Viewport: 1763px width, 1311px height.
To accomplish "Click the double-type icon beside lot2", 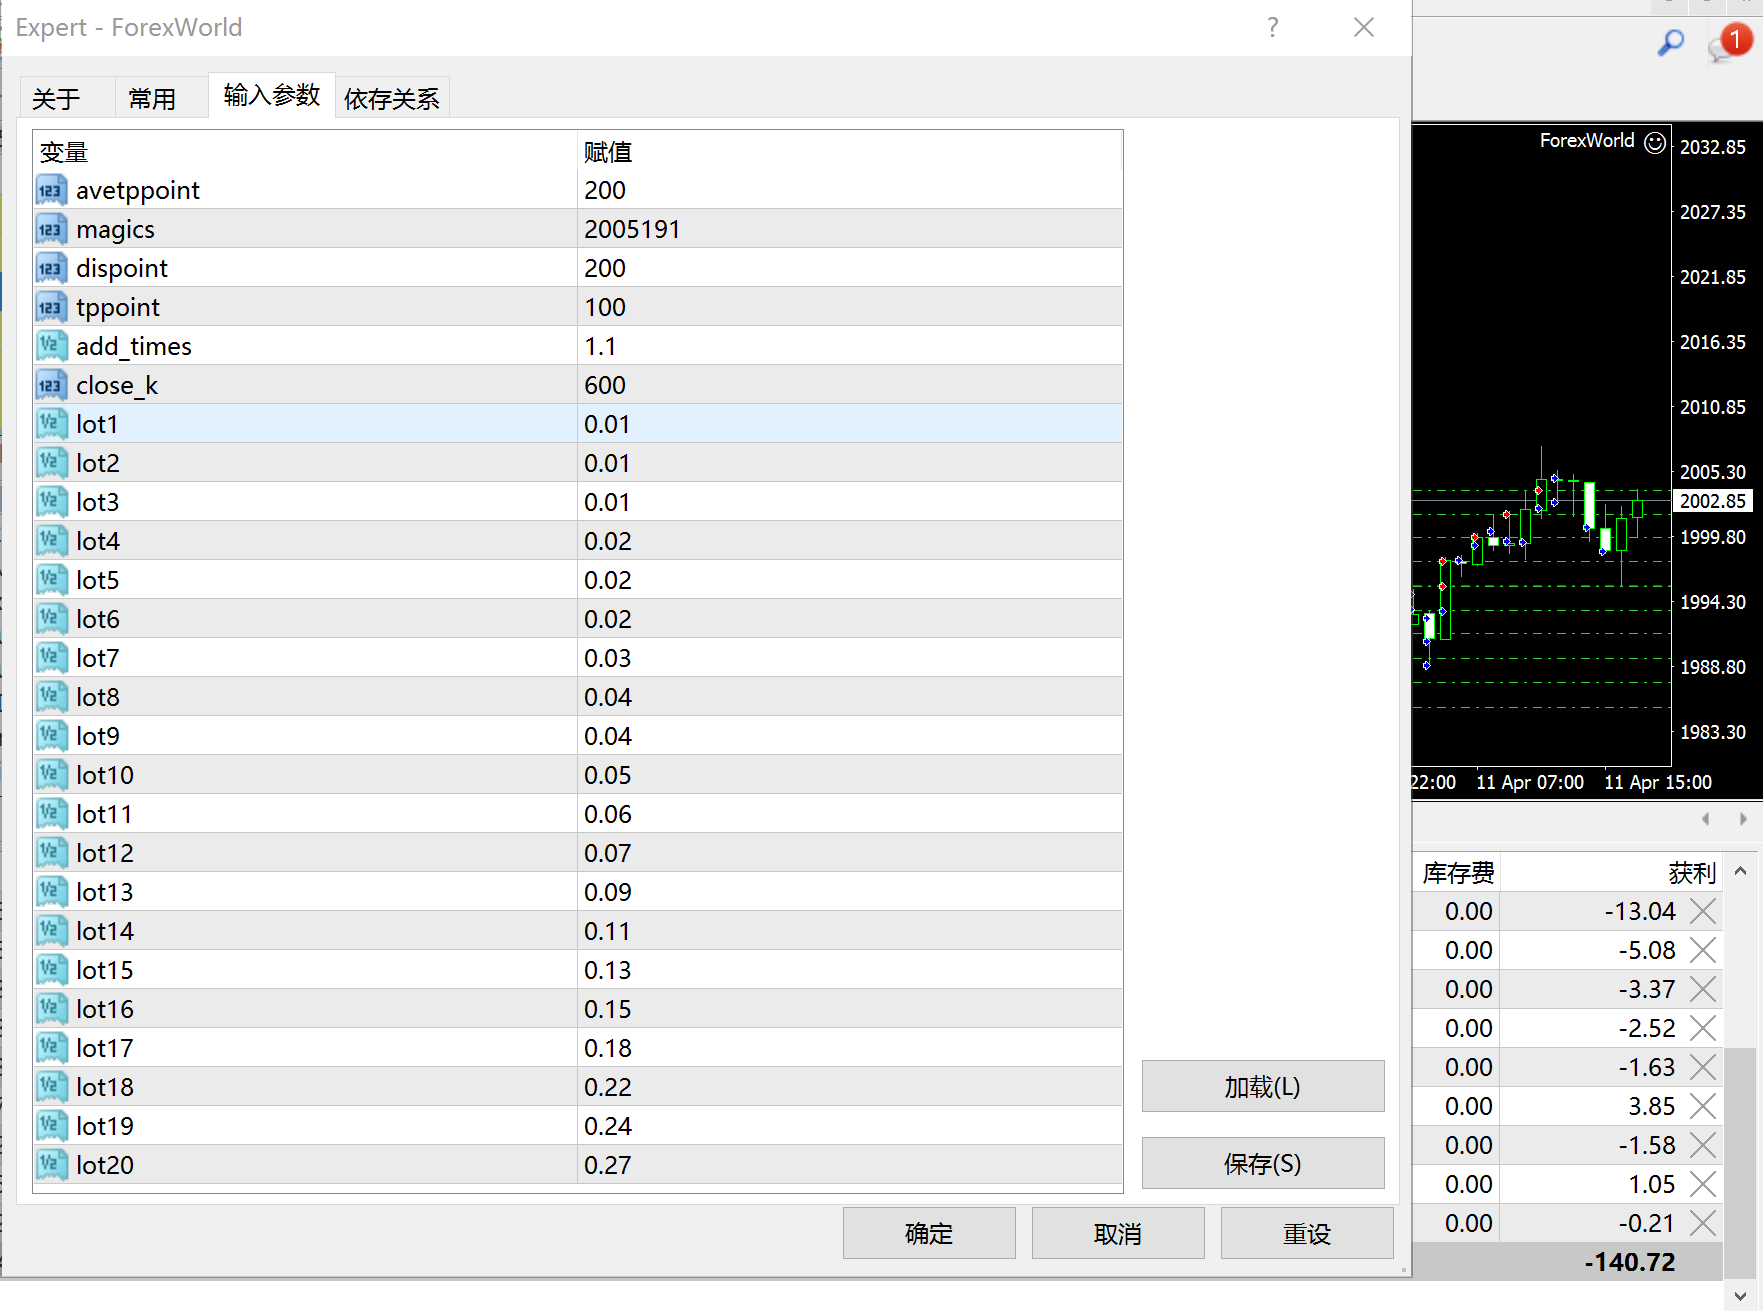I will pos(51,463).
